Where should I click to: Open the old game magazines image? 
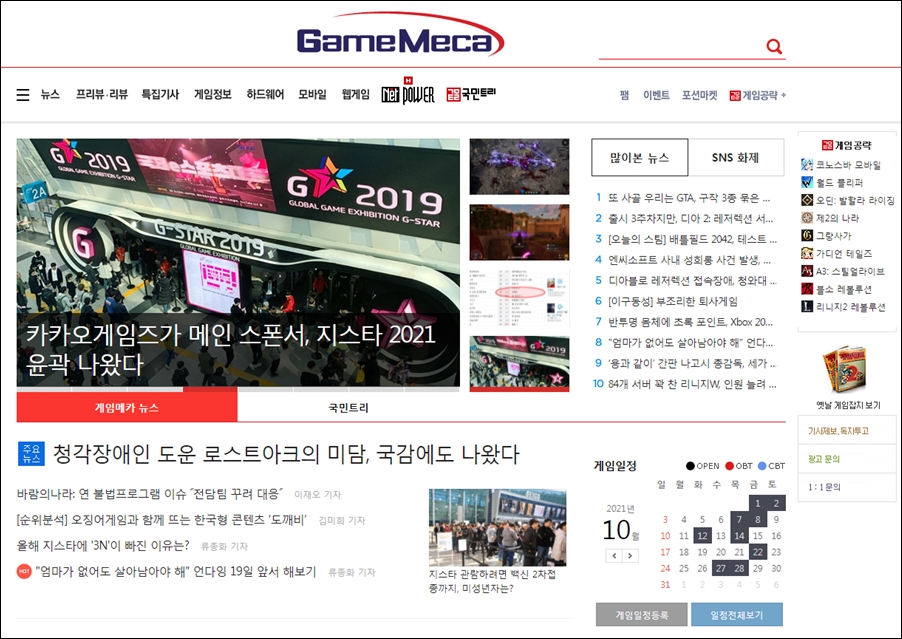(844, 369)
